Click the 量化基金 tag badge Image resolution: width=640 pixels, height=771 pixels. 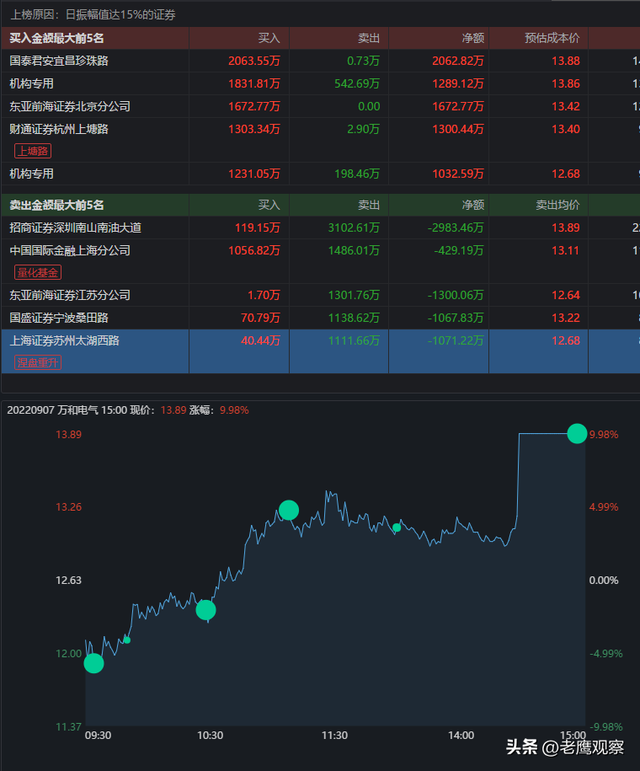click(x=38, y=272)
